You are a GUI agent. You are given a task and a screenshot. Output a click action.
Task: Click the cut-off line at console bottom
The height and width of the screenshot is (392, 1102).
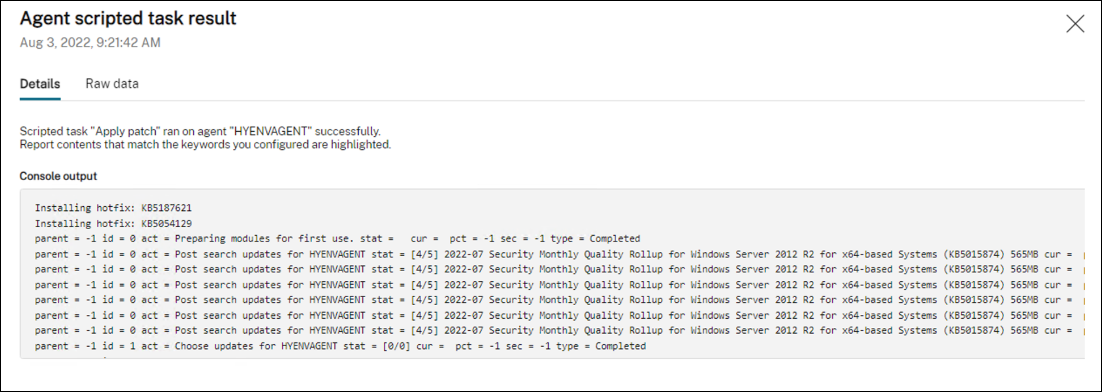click(70, 358)
